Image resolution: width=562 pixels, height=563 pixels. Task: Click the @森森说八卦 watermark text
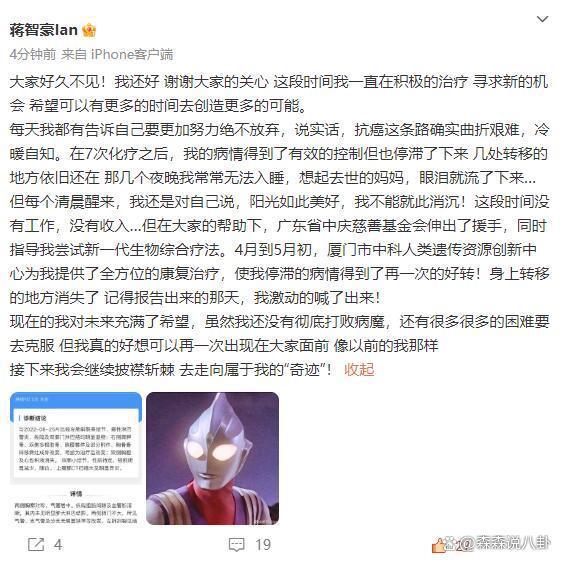[x=505, y=544]
